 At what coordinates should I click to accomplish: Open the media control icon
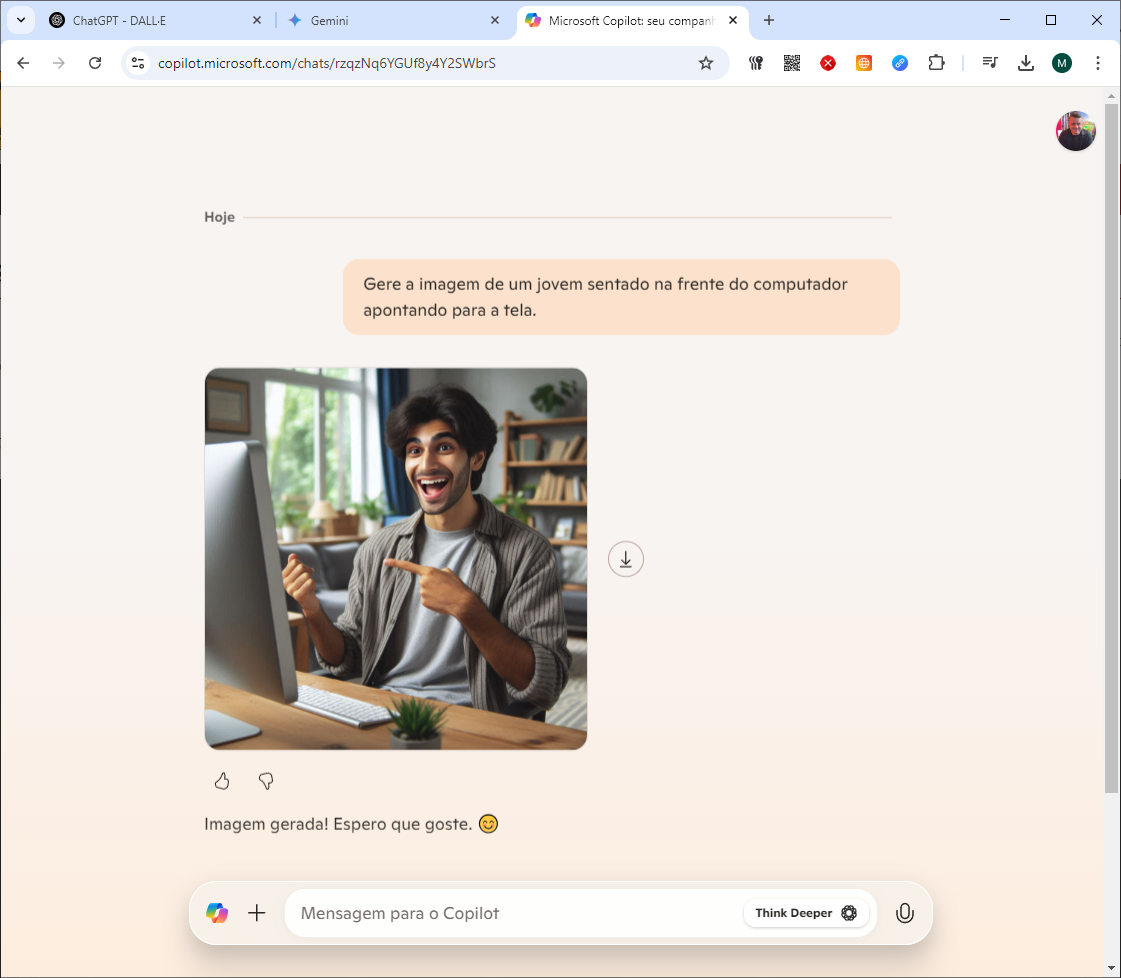point(989,63)
